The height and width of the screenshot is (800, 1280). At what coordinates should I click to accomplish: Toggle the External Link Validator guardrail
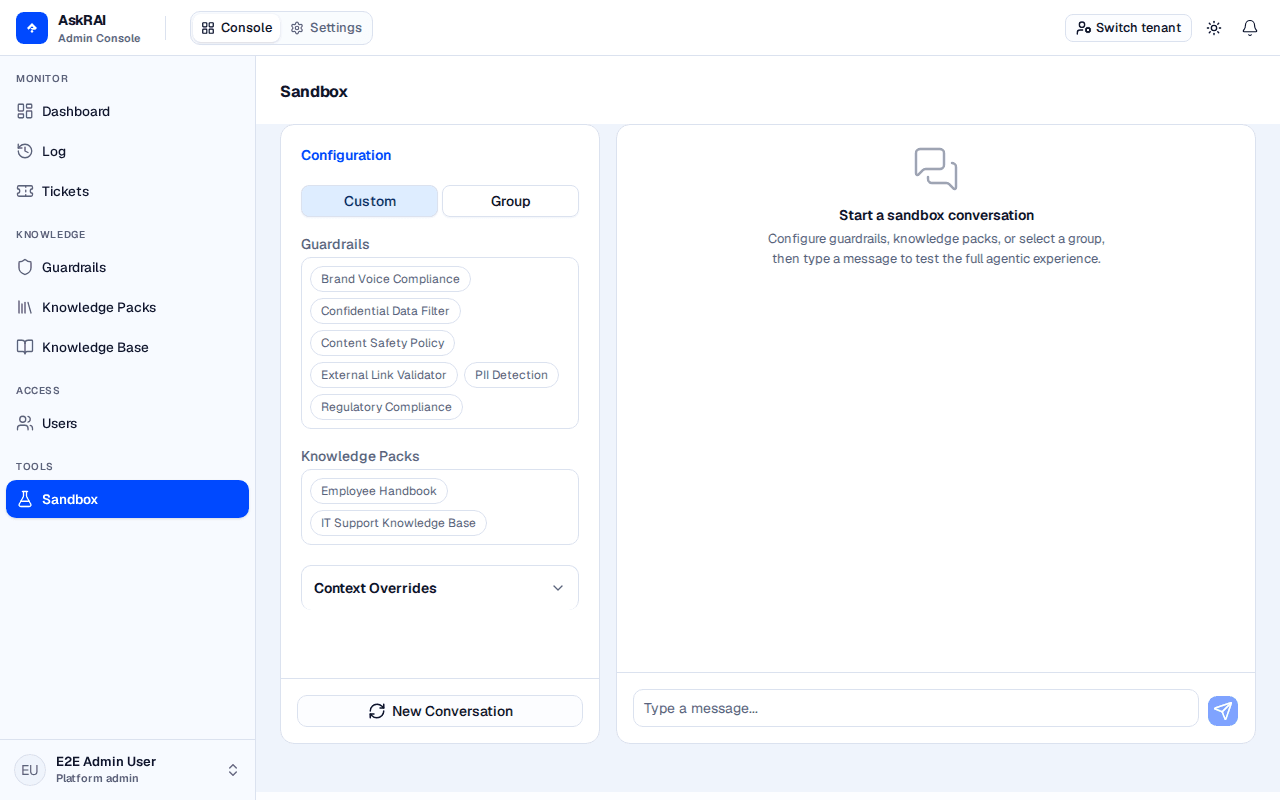pyautogui.click(x=384, y=375)
